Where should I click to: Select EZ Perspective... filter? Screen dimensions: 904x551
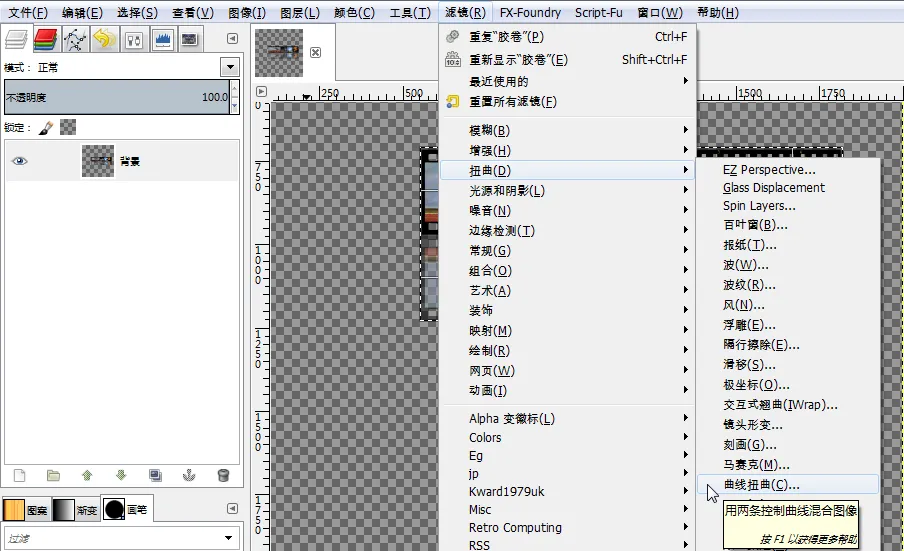tap(788, 169)
